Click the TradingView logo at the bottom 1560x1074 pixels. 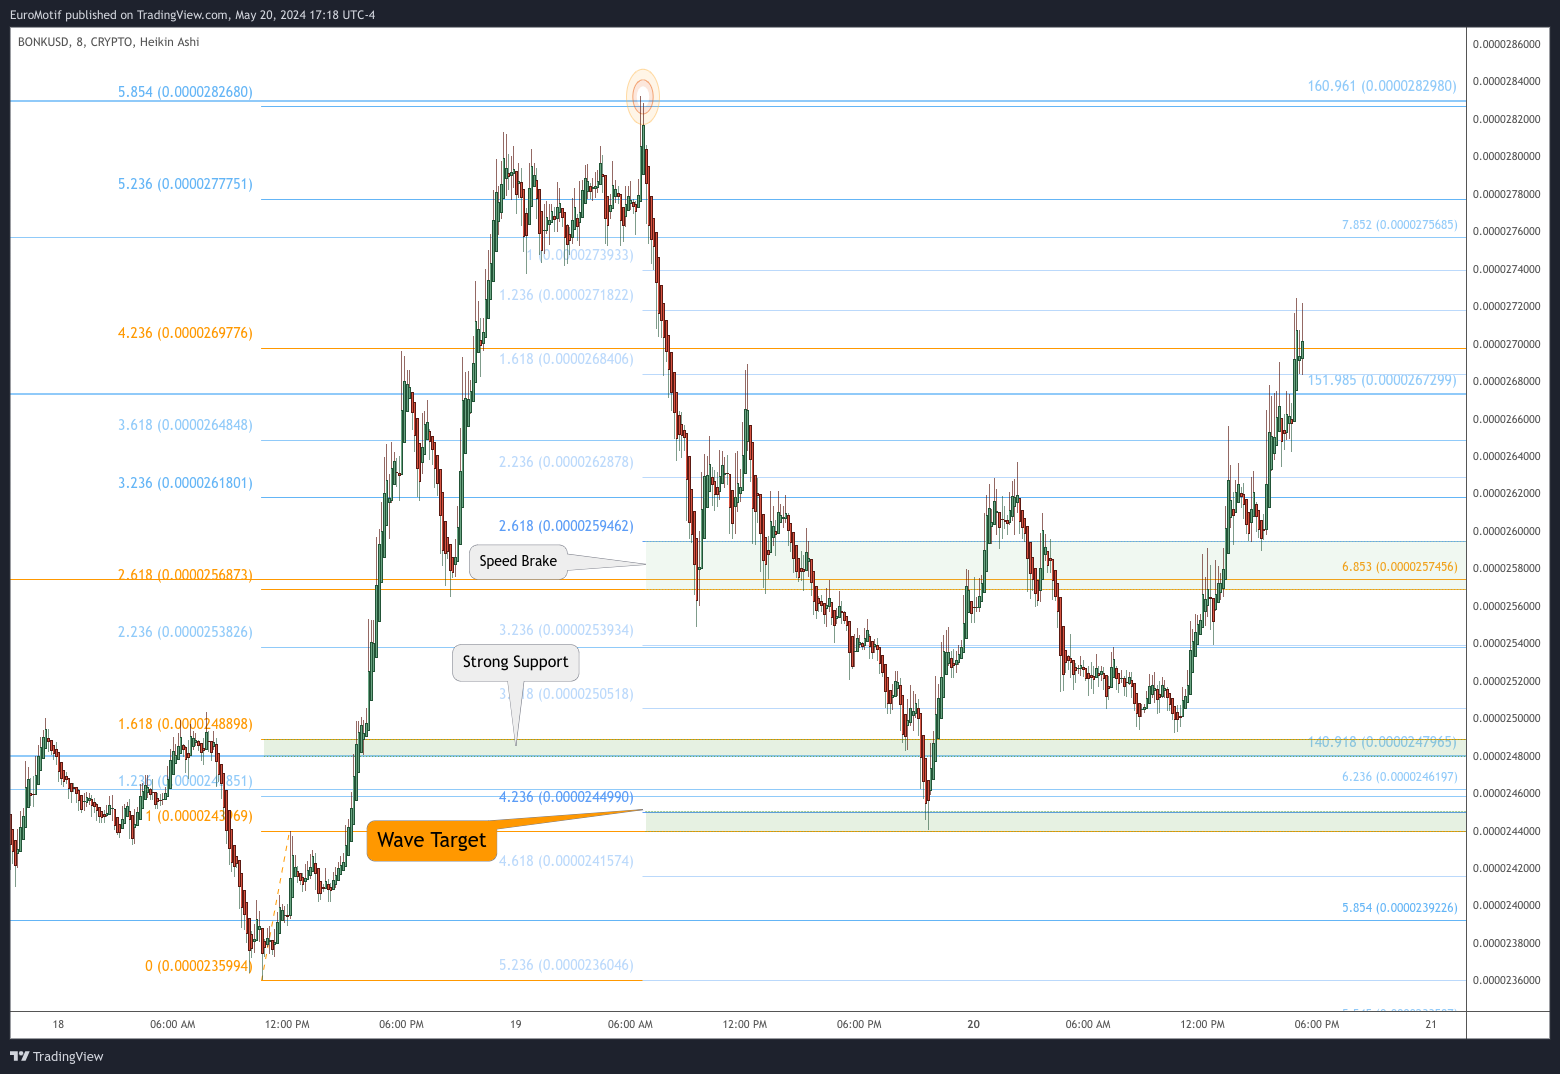(57, 1056)
